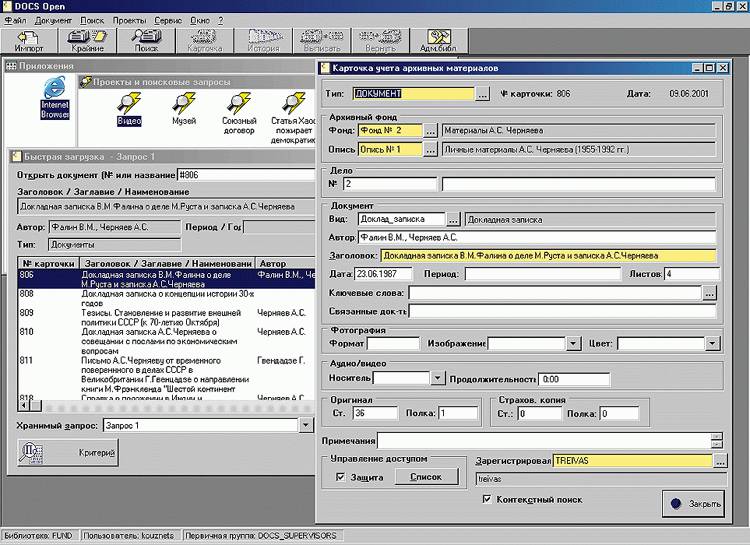Open the Документ menu
This screenshot has width=750, height=545.
coord(53,21)
